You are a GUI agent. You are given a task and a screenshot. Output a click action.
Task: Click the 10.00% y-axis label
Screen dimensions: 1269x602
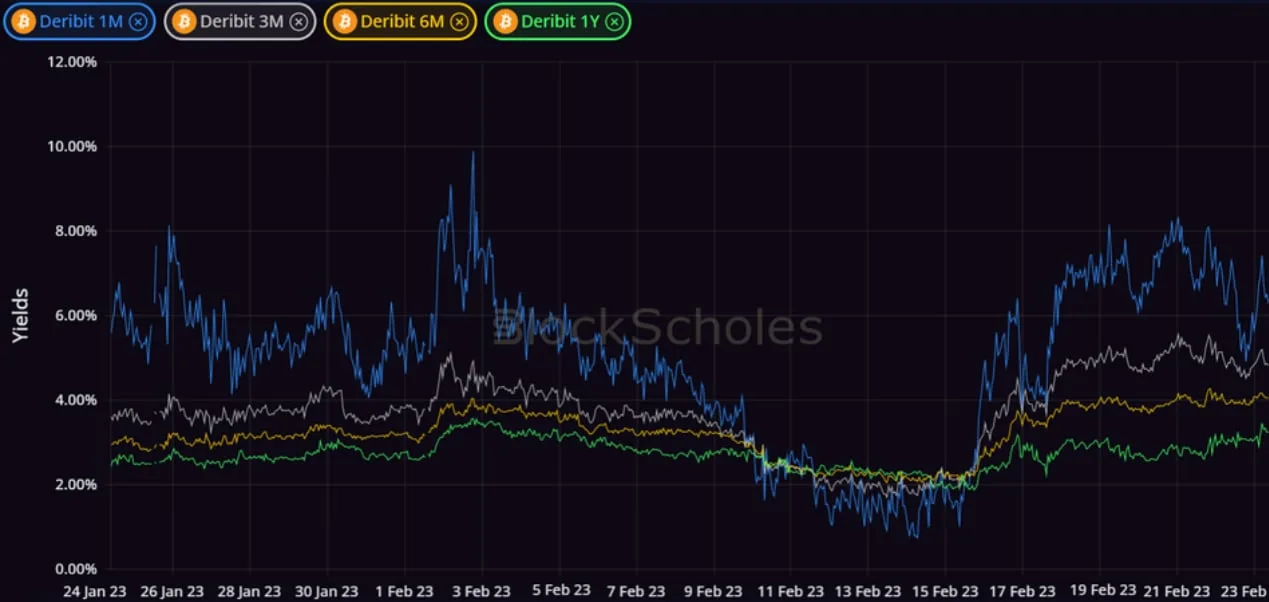click(x=73, y=146)
